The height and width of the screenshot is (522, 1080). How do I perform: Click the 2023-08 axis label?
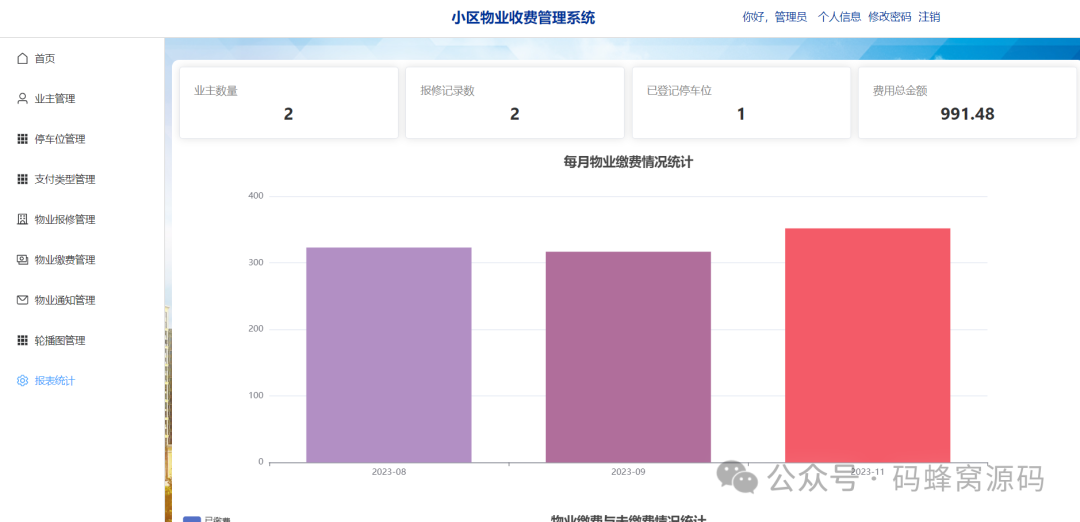coord(388,472)
